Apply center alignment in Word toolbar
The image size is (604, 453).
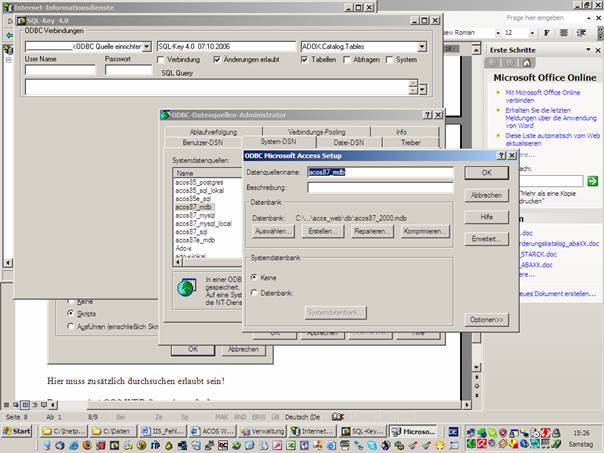pos(564,33)
